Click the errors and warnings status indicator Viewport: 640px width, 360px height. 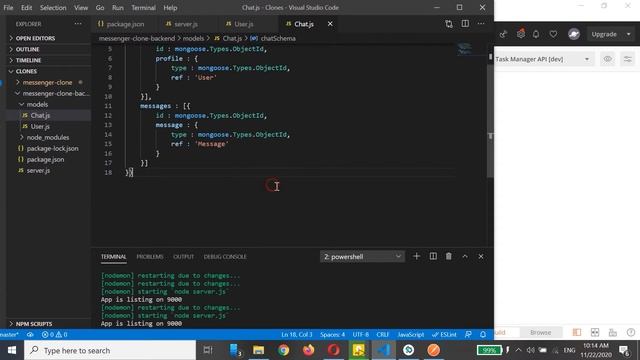click(54, 335)
